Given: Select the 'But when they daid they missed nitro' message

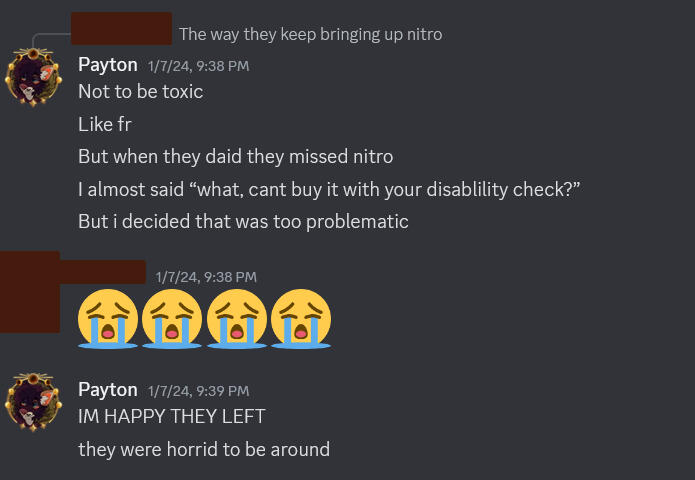Looking at the screenshot, I should (236, 157).
